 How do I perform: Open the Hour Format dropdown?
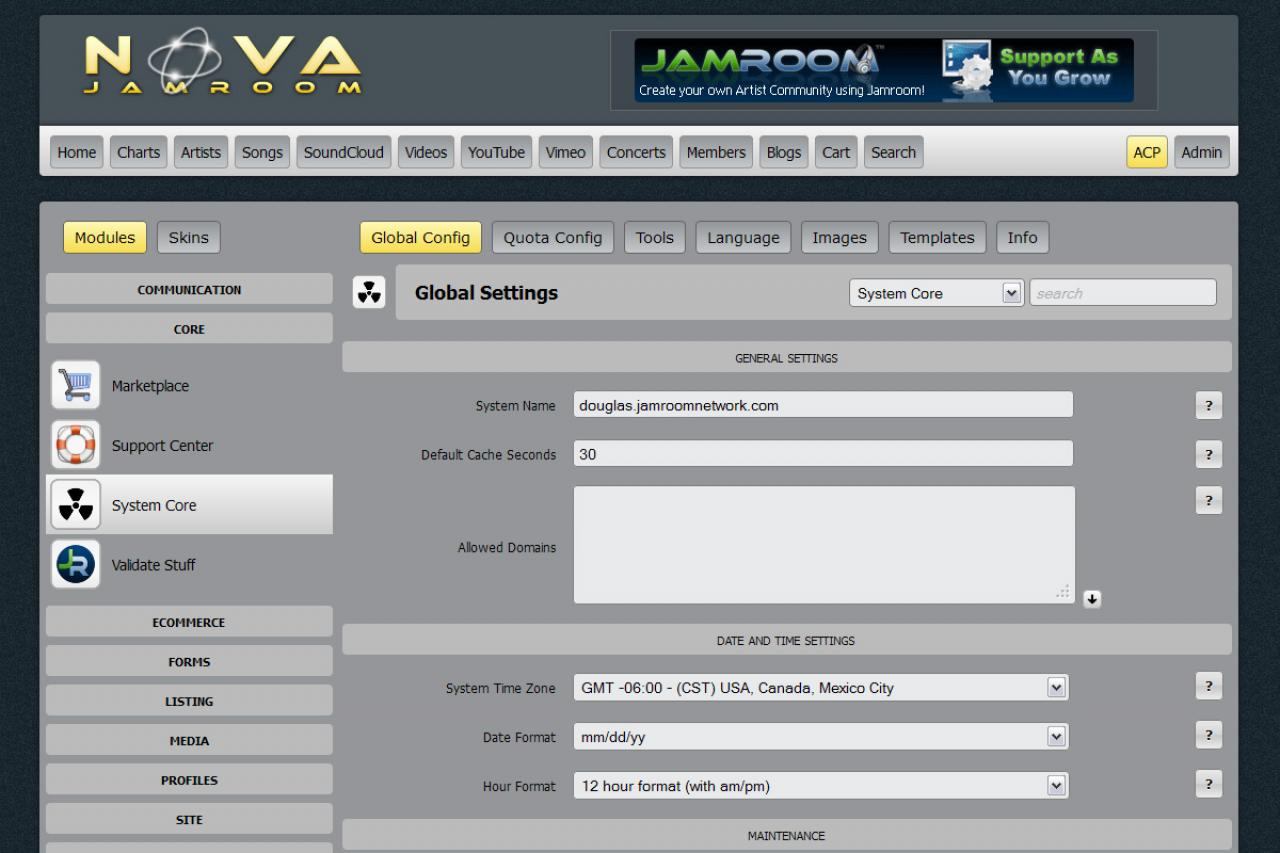(821, 785)
